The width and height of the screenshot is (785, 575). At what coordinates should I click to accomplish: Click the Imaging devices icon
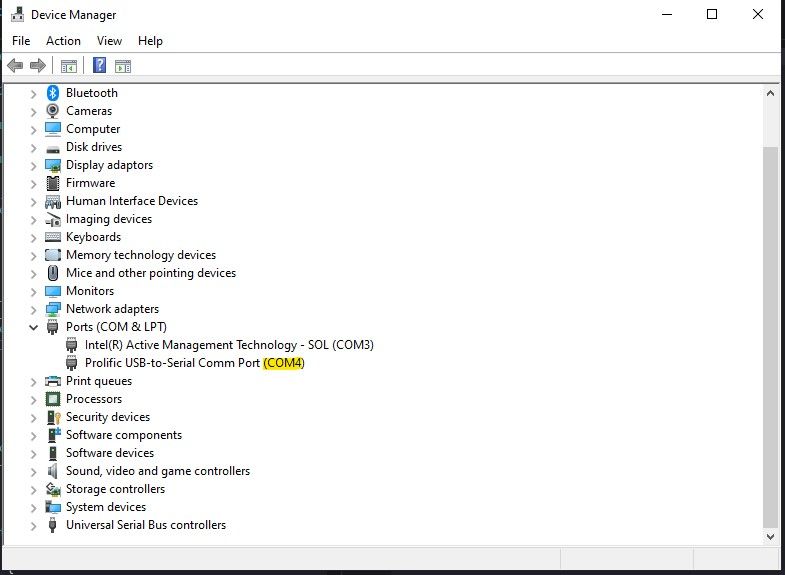(x=53, y=219)
